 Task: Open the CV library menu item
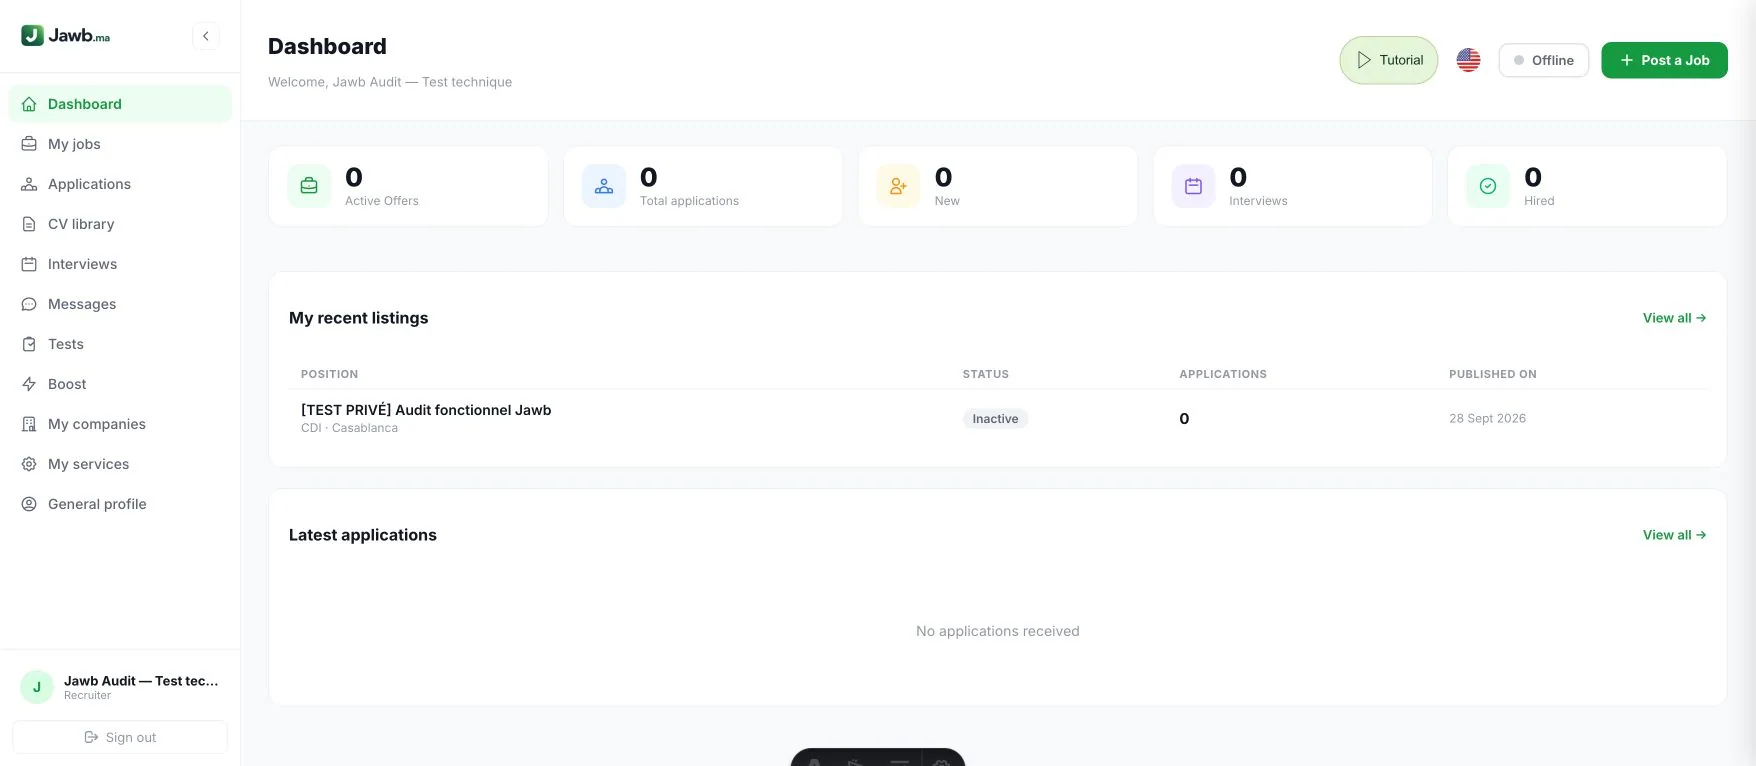pos(120,224)
